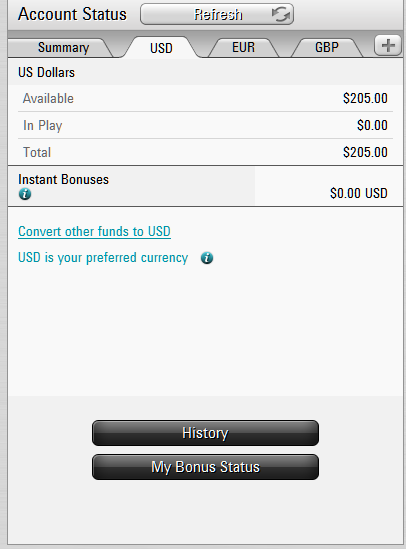This screenshot has height=549, width=406.
Task: Click the Instant Bonuses label
Action: pyautogui.click(x=63, y=179)
